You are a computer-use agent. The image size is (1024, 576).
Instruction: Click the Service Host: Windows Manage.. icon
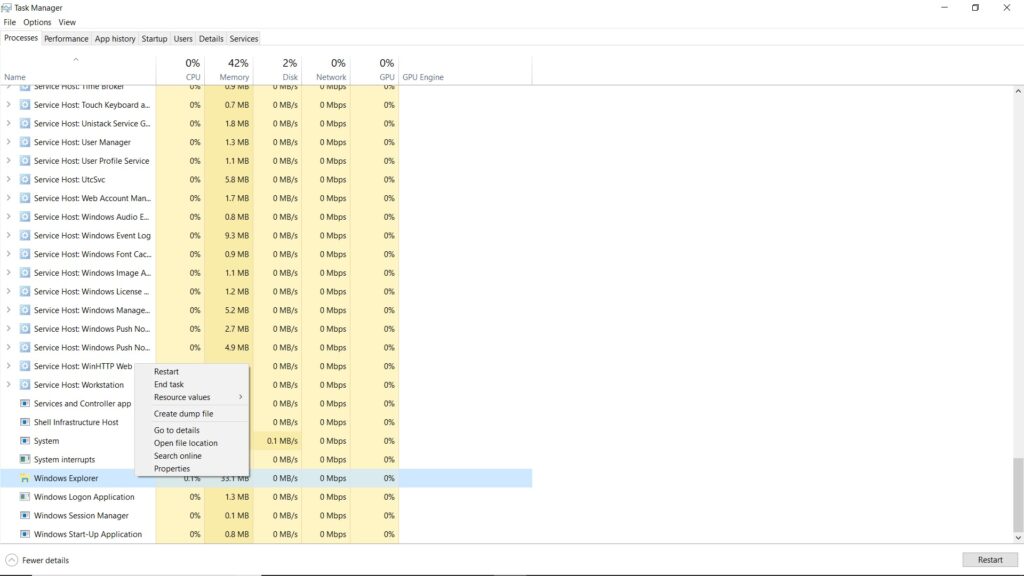click(x=25, y=310)
